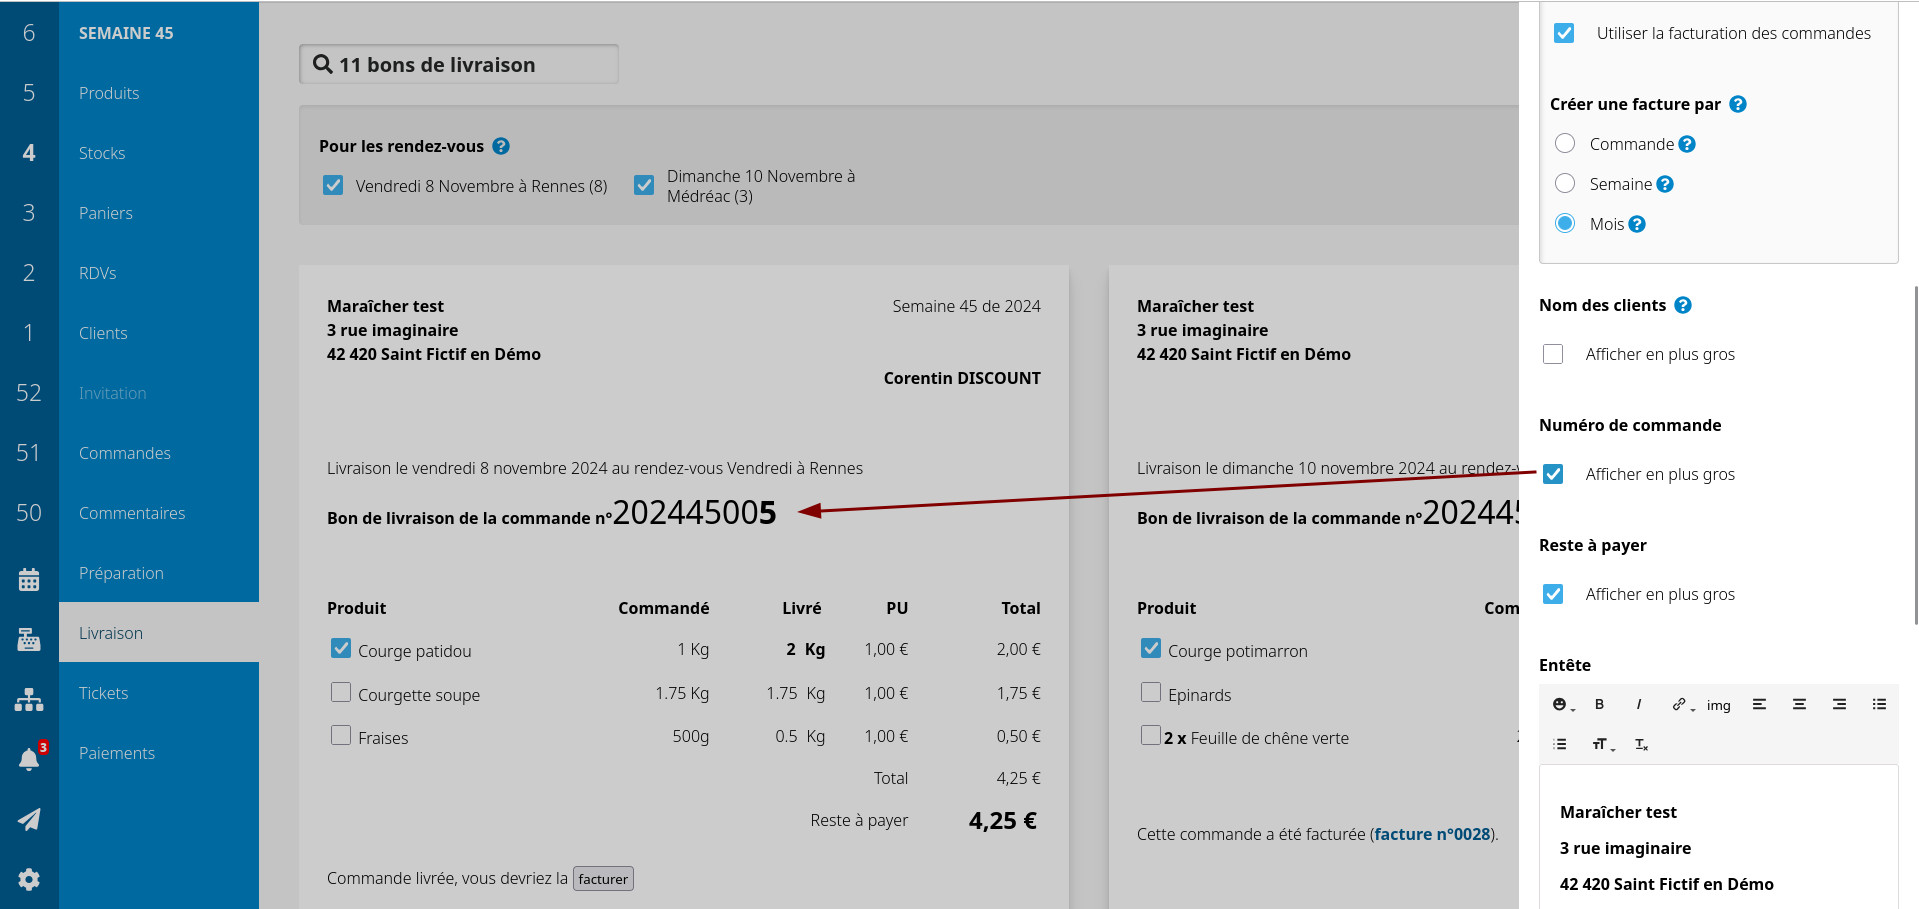Open the text size dropdown in editor
Image resolution: width=1919 pixels, height=909 pixels.
[1603, 744]
